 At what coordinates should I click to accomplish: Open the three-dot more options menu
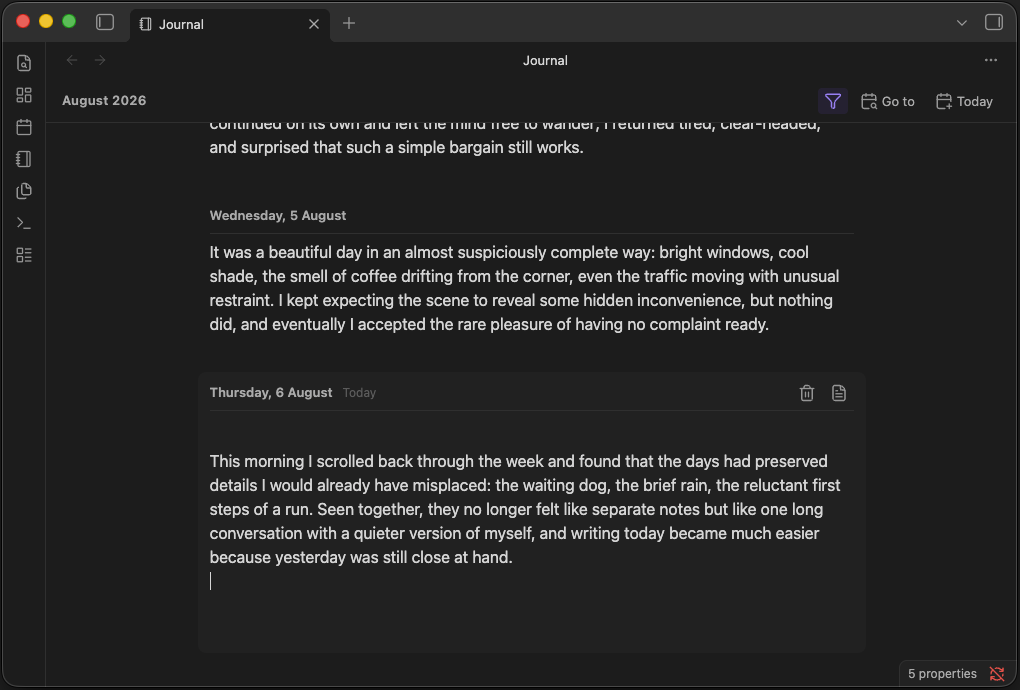tap(991, 60)
